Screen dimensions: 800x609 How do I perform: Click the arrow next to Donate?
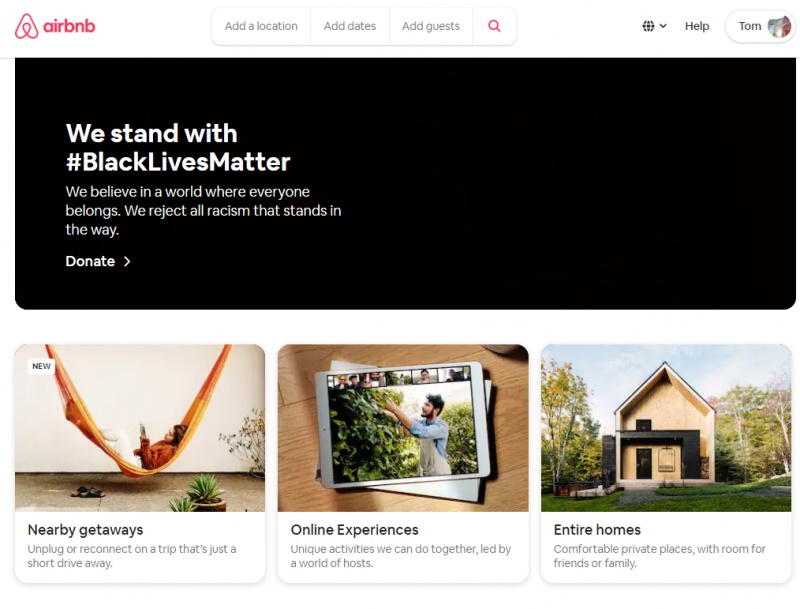[127, 261]
